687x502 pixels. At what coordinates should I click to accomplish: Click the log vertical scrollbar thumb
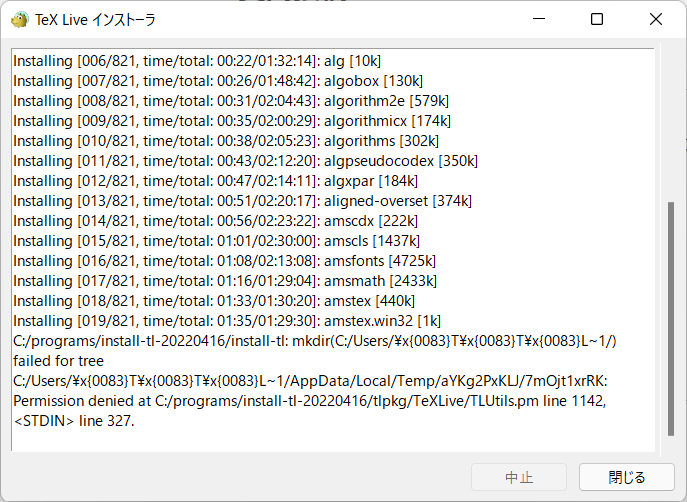pos(671,318)
